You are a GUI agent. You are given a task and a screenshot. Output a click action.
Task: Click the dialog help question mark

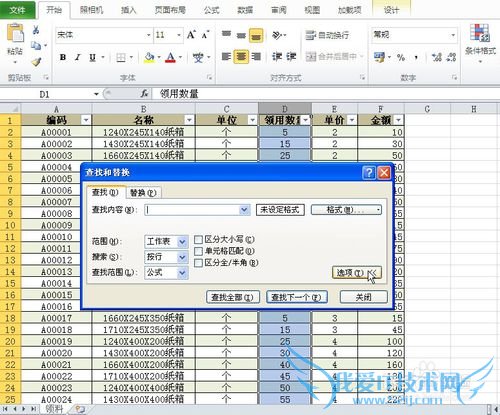(369, 172)
